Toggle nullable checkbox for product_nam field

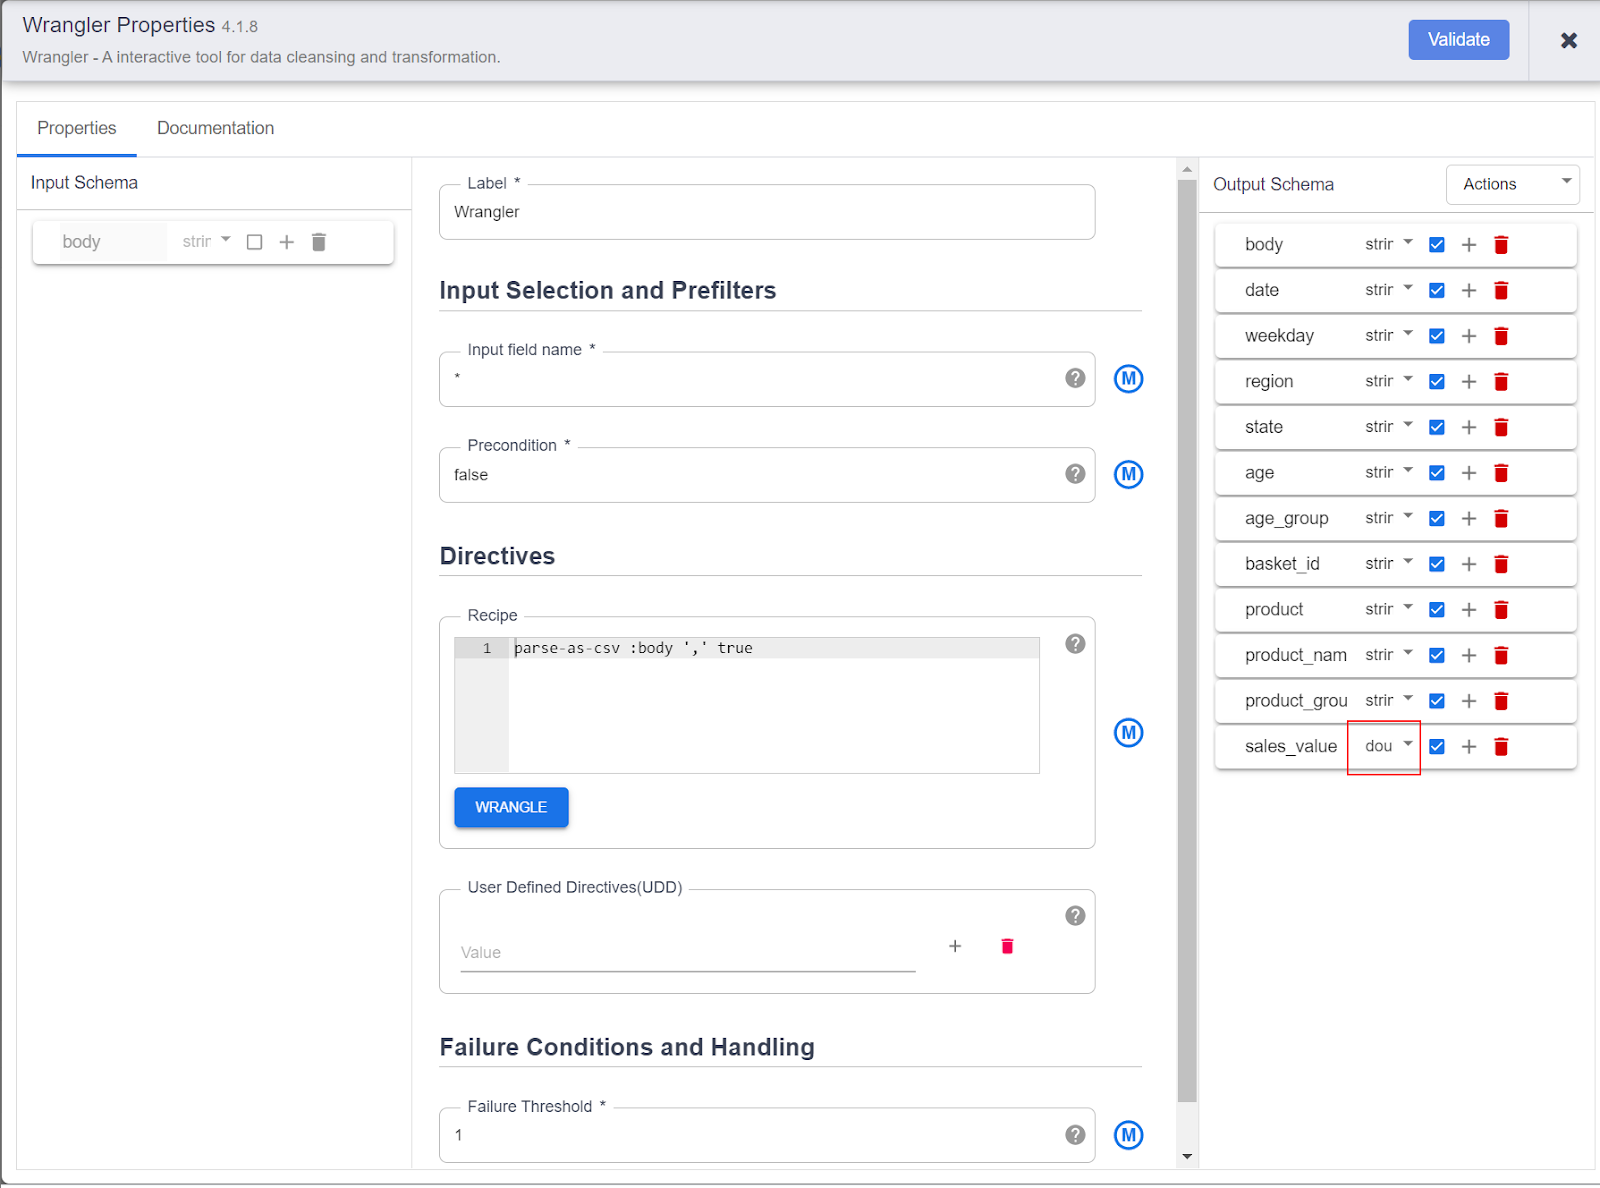(x=1437, y=656)
